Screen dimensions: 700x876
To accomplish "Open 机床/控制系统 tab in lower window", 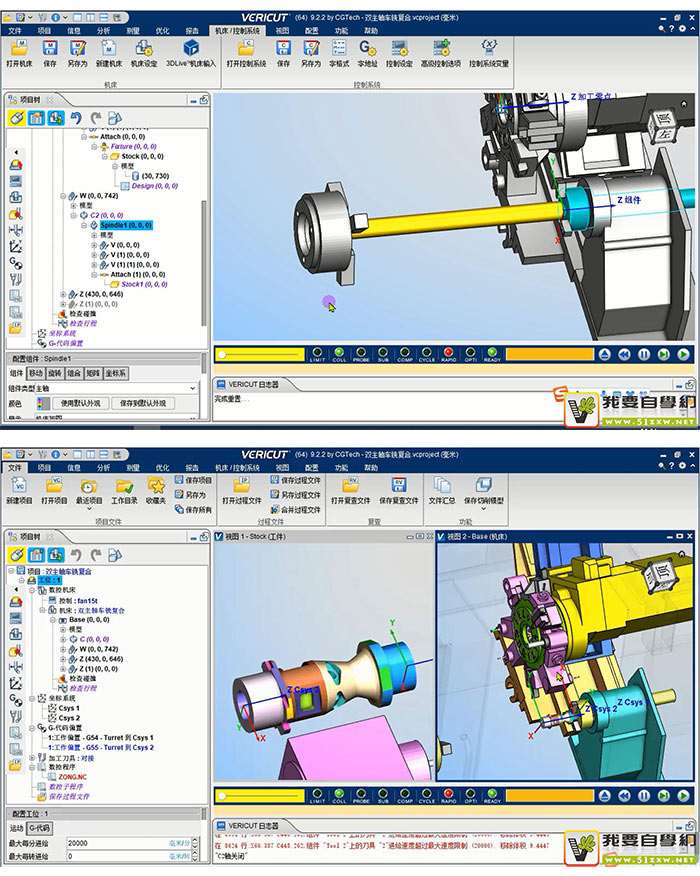I will point(237,468).
